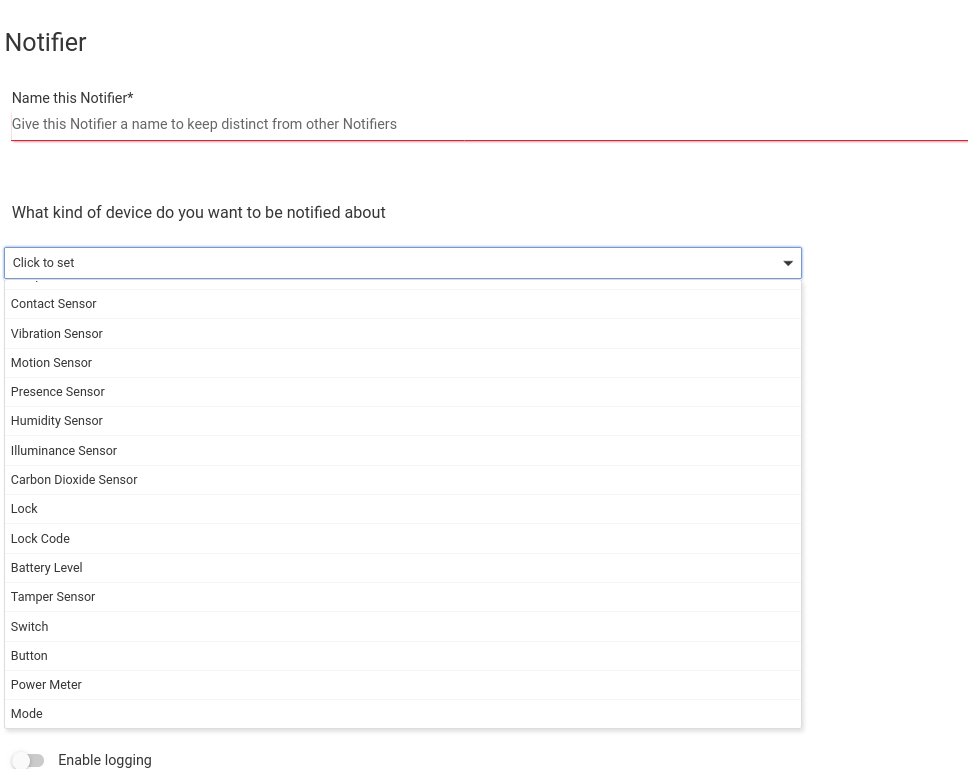Select the Lock option
The height and width of the screenshot is (769, 968).
pos(25,509)
